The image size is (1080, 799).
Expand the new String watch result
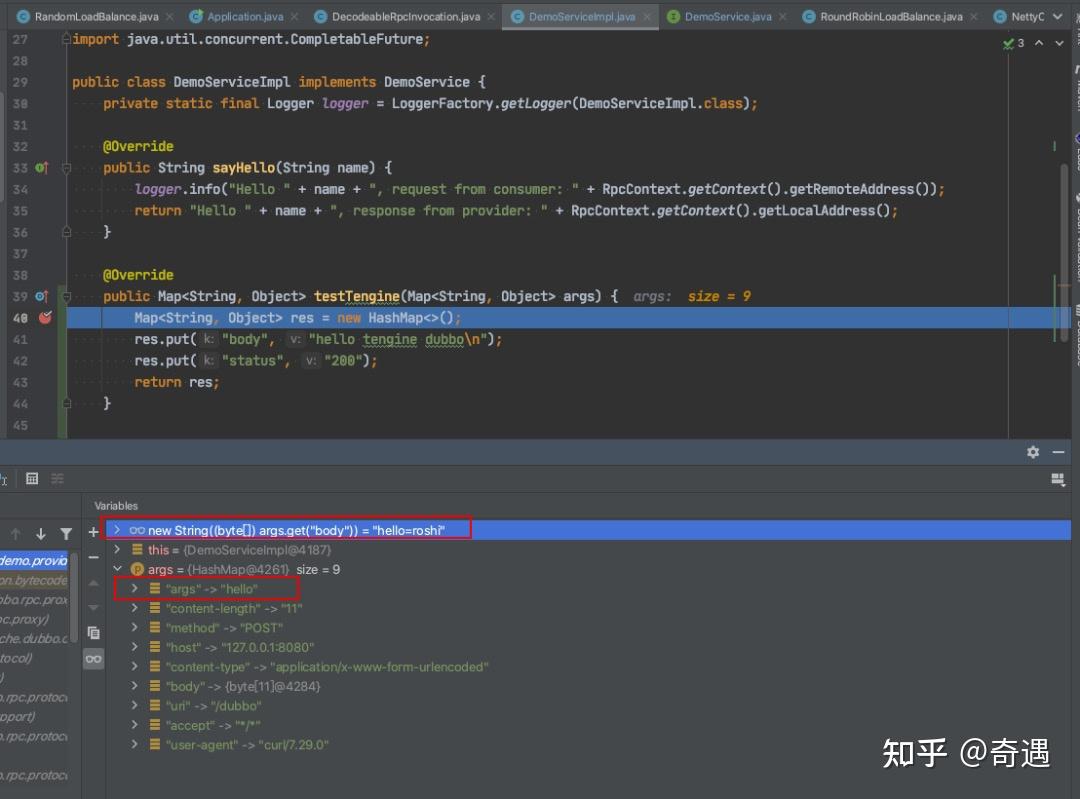[117, 530]
